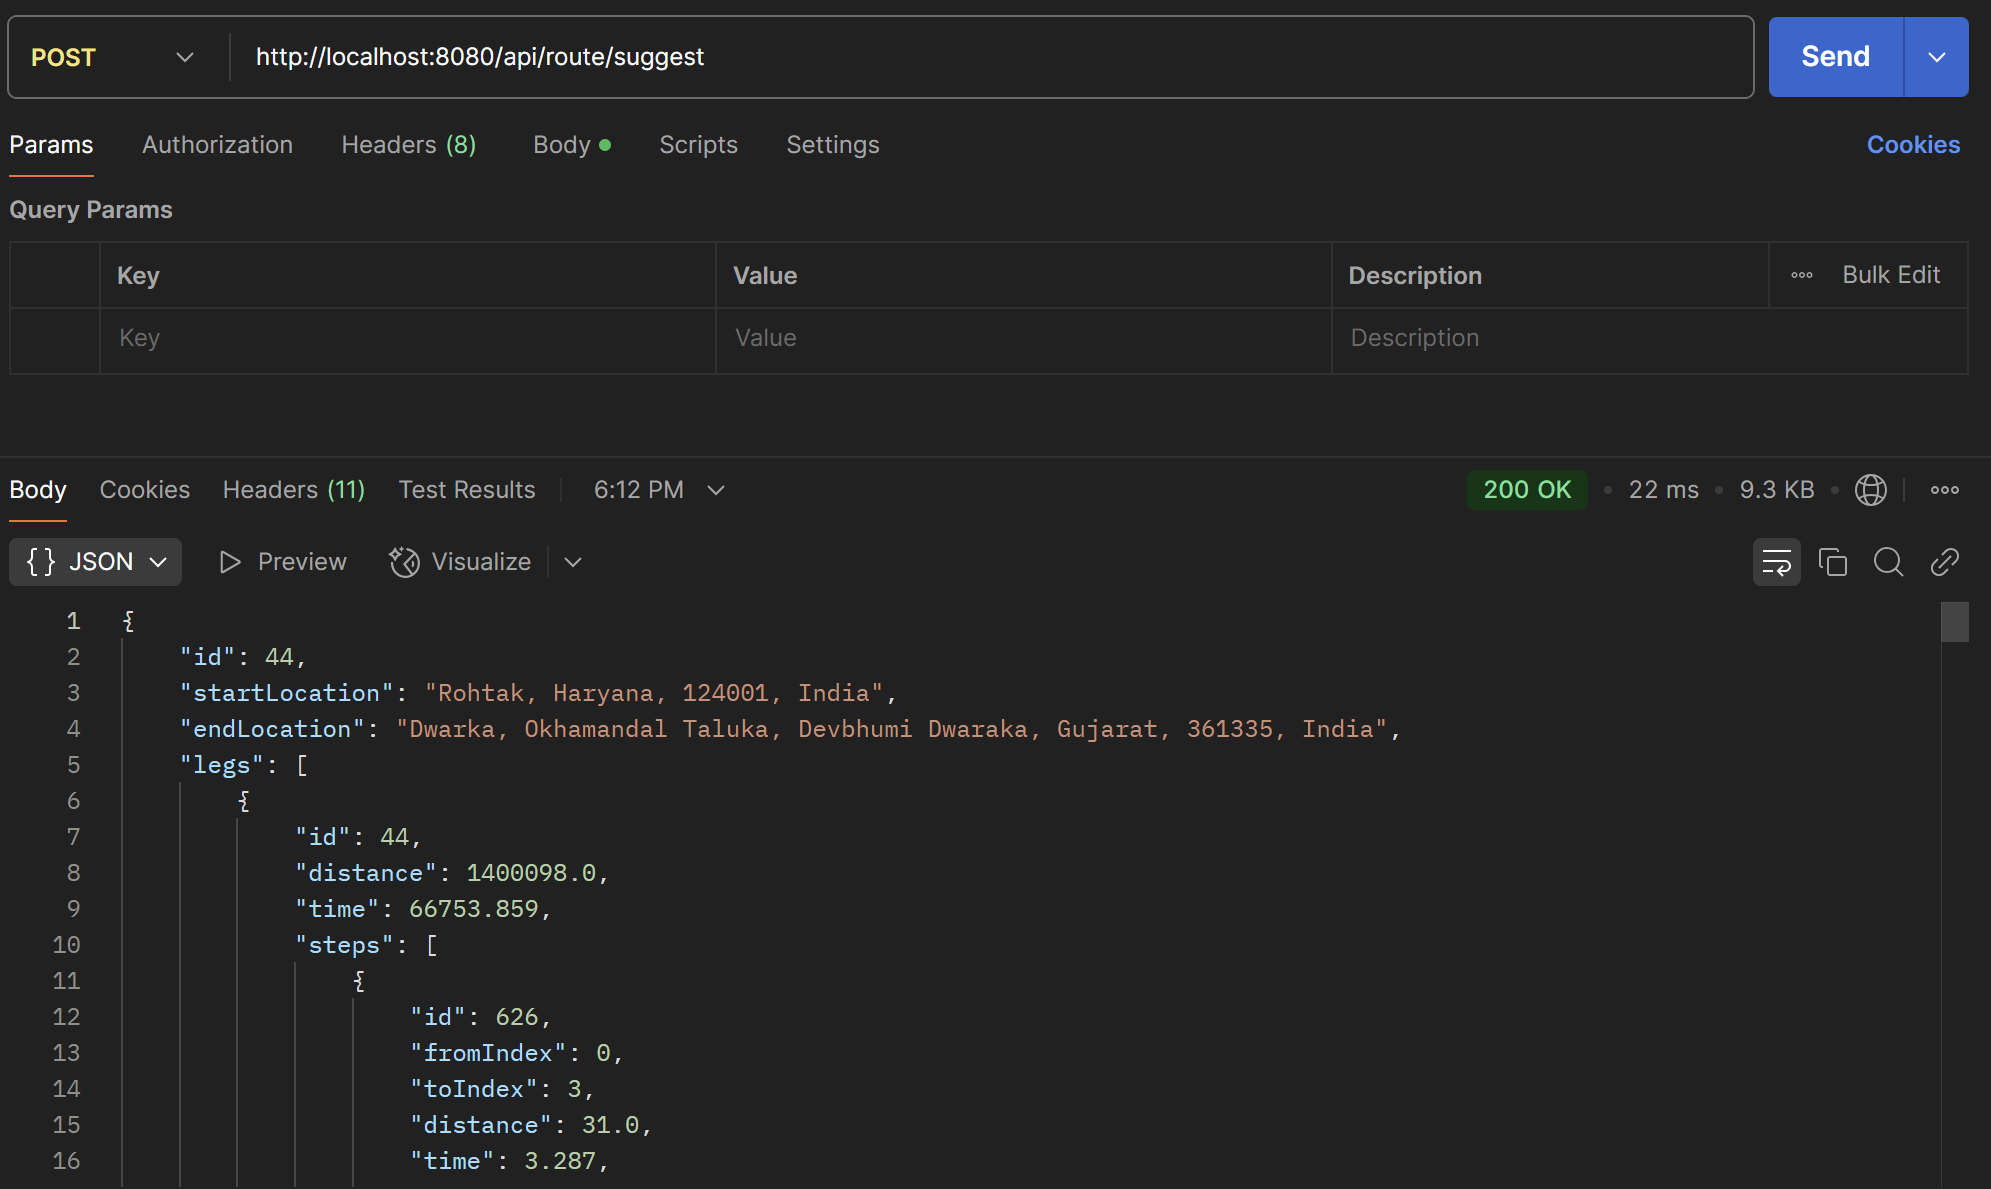Click the "time": 66753.859 line
Viewport: 1991px width, 1189px height.
pos(423,909)
